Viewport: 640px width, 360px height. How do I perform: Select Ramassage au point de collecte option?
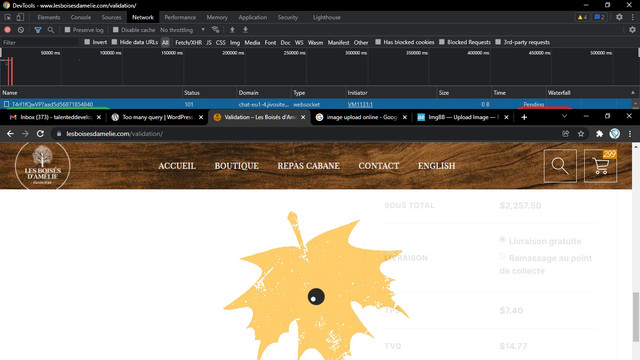point(502,256)
